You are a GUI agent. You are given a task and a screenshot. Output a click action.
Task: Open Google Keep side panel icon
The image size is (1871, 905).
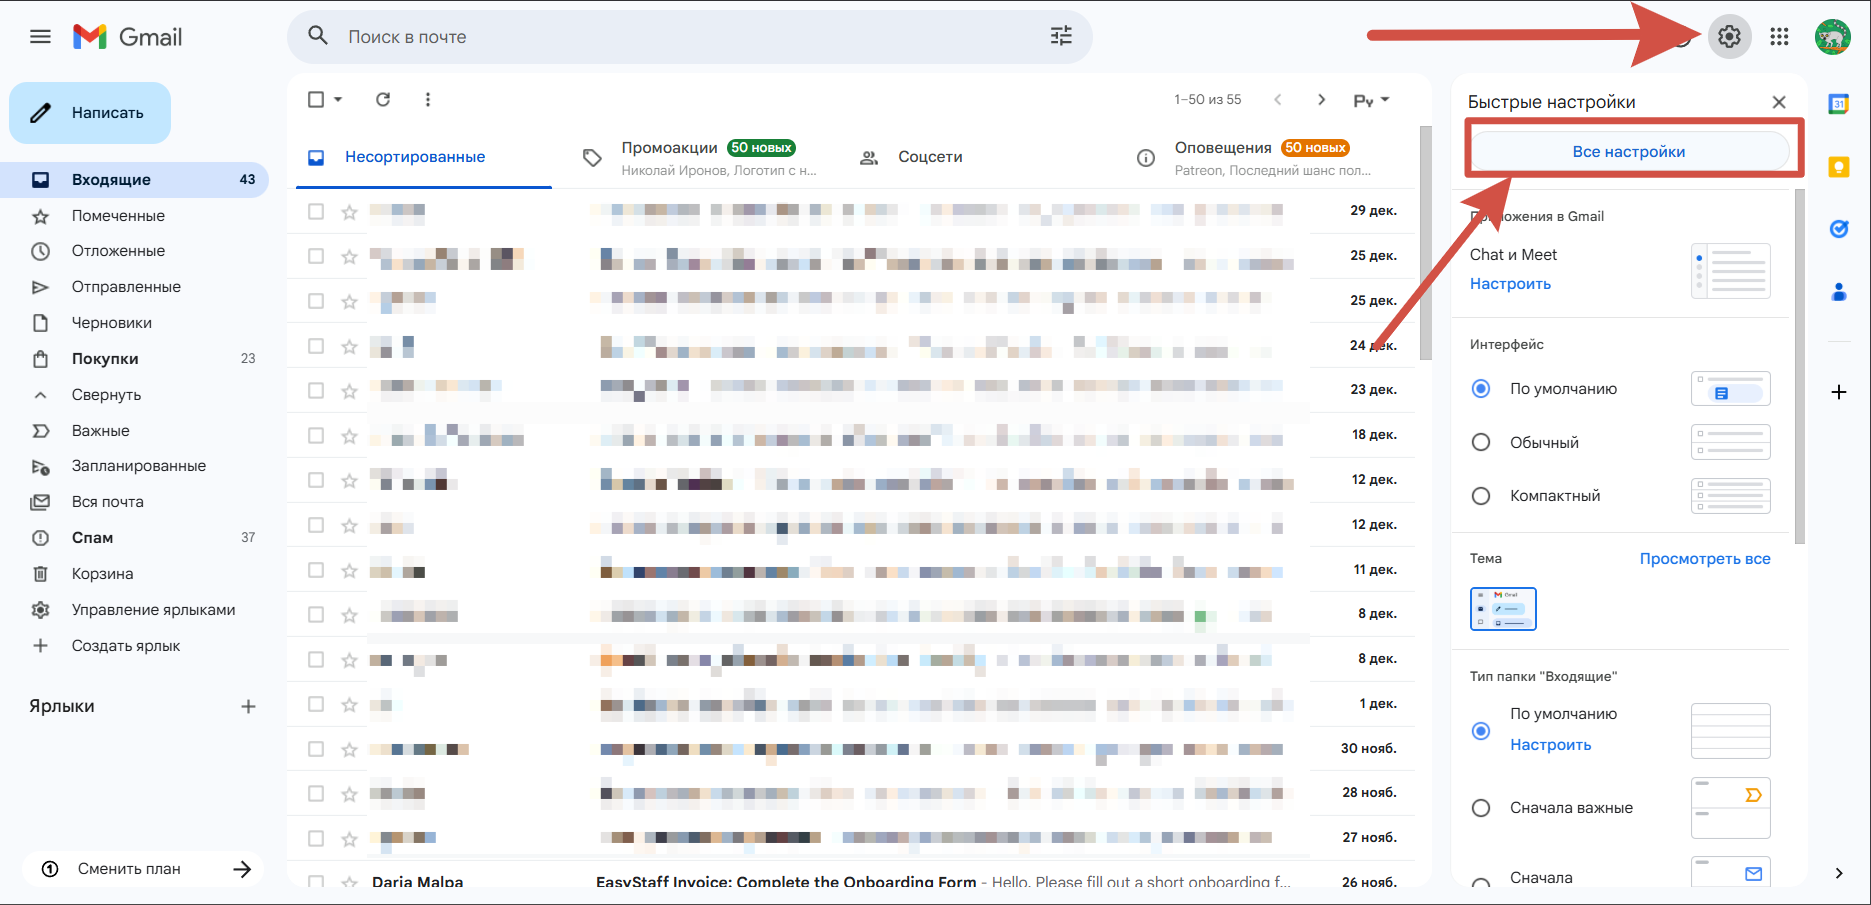[1838, 167]
